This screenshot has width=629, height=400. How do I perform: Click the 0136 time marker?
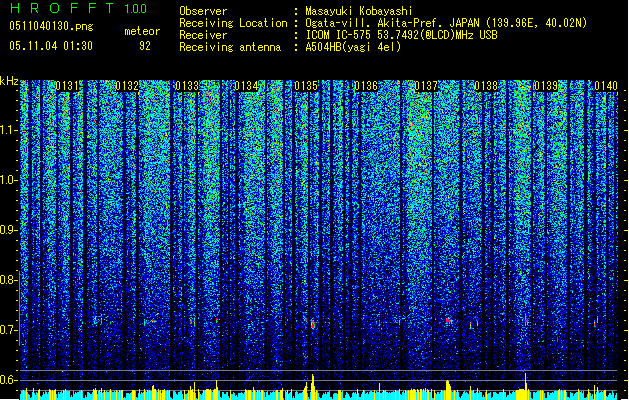[x=366, y=86]
